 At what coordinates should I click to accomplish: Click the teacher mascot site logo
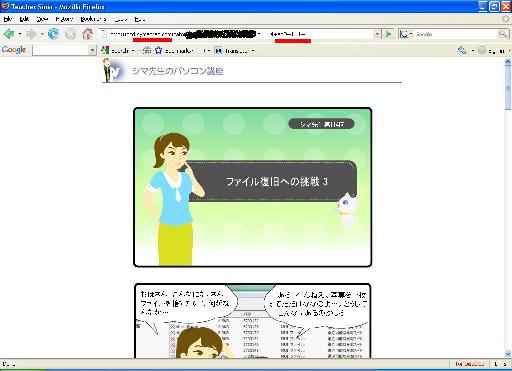[112, 70]
